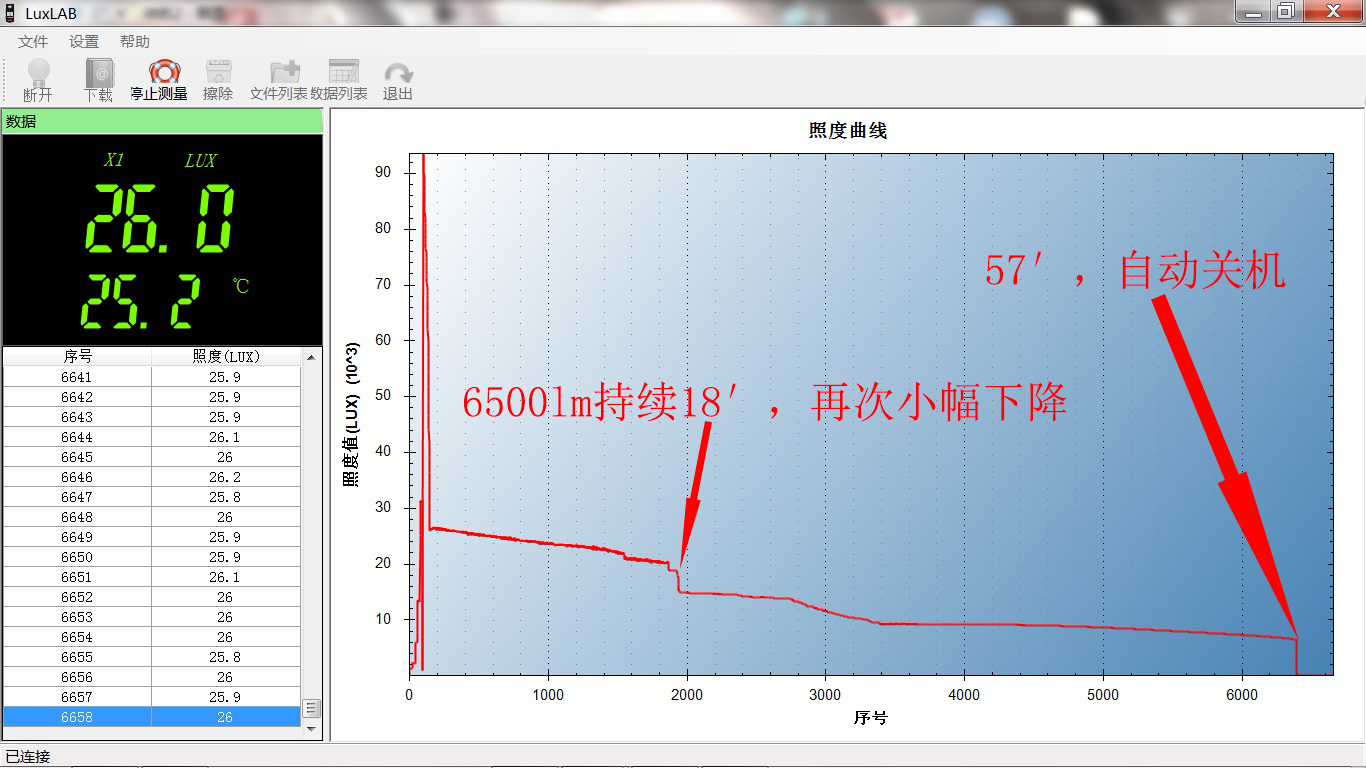Viewport: 1366px width, 768px height.
Task: Maximize the LuxLAB window
Action: point(1286,11)
